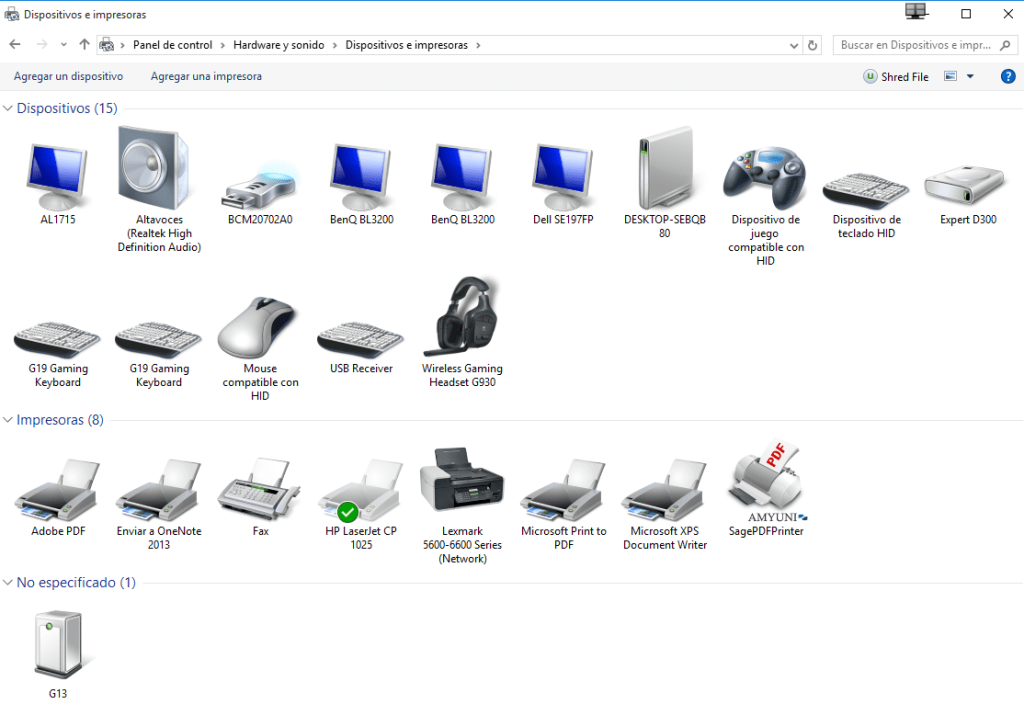
Task: Select the Expert D300 external drive
Action: 968,195
